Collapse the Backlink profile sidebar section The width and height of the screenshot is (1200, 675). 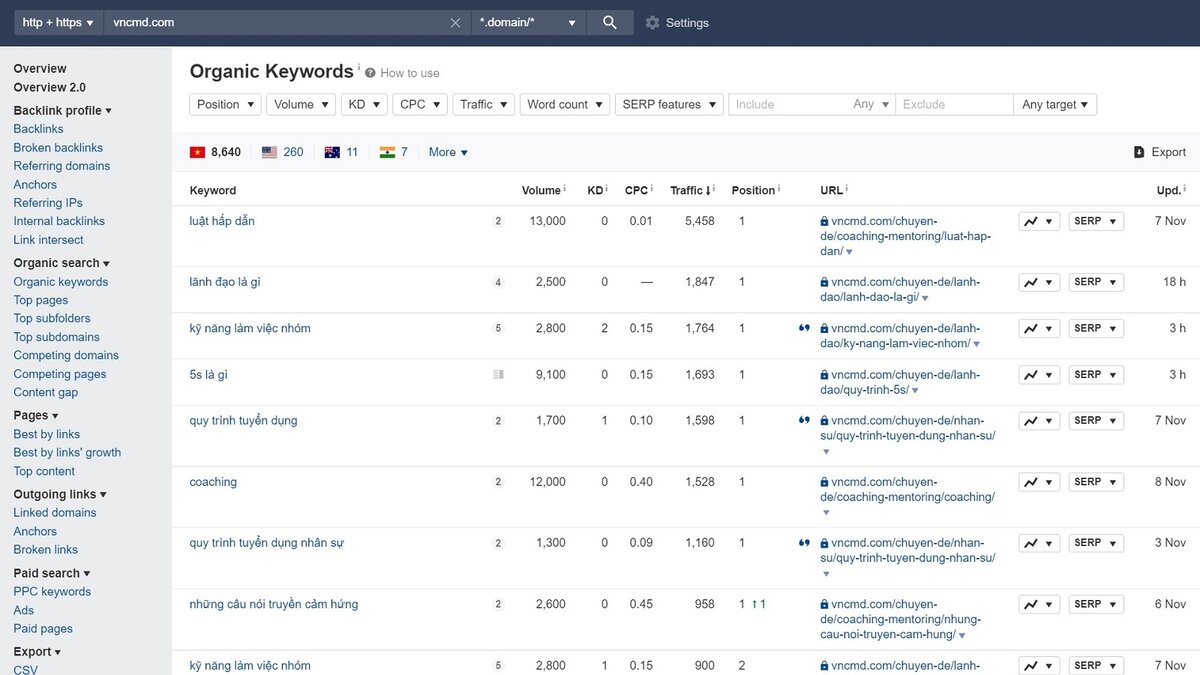[x=63, y=111]
